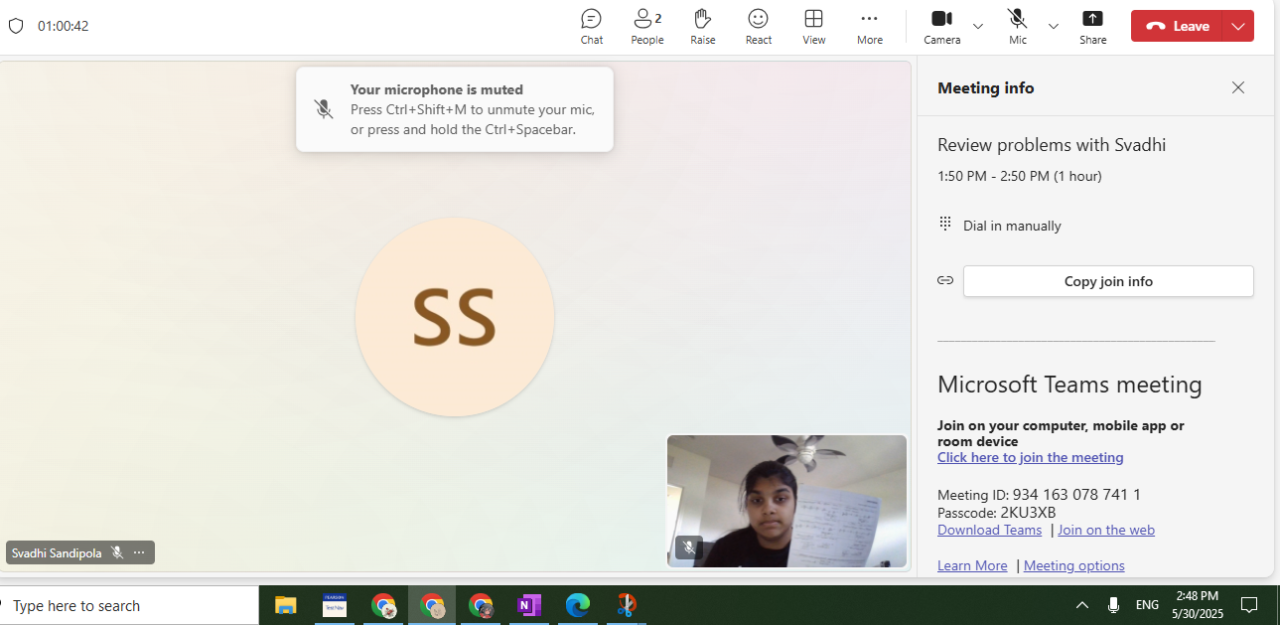Image resolution: width=1280 pixels, height=625 pixels.
Task: Click the Share screen icon
Action: point(1092,26)
